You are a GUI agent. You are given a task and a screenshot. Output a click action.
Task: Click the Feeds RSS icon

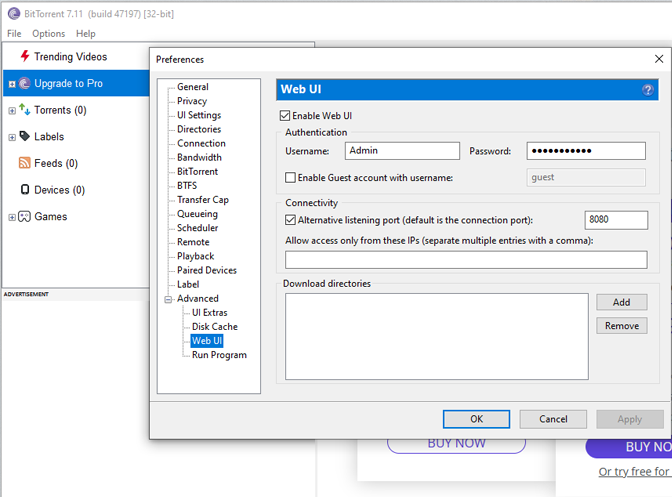point(25,163)
